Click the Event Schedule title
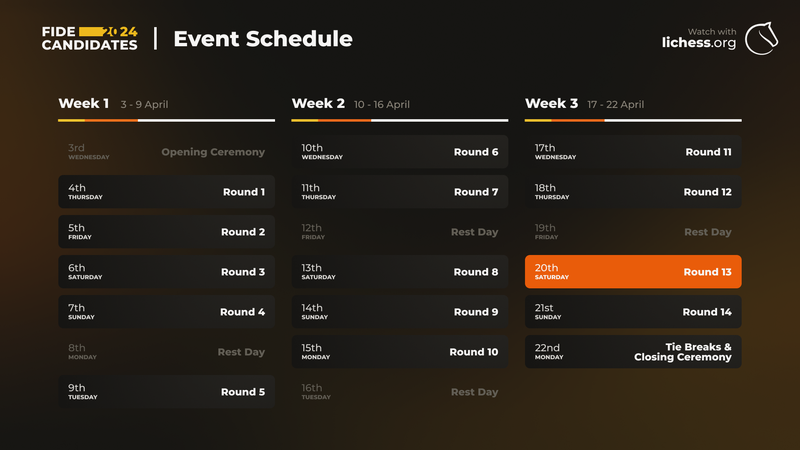Viewport: 800px width, 450px height. coord(263,39)
